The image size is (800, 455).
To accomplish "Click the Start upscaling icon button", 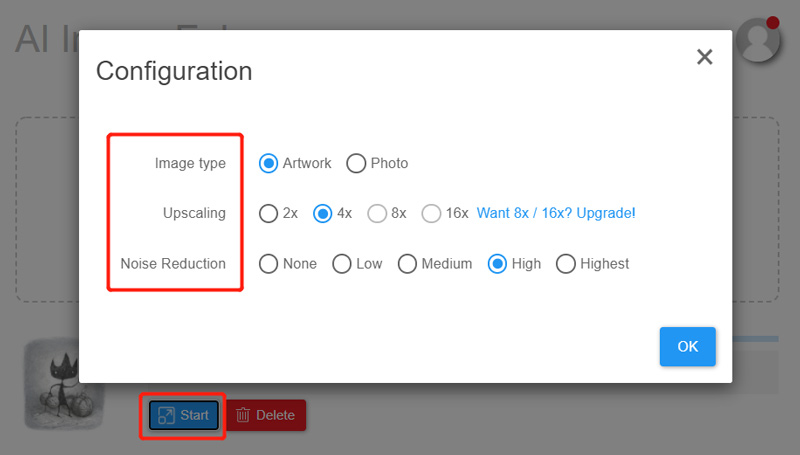I will (x=184, y=415).
